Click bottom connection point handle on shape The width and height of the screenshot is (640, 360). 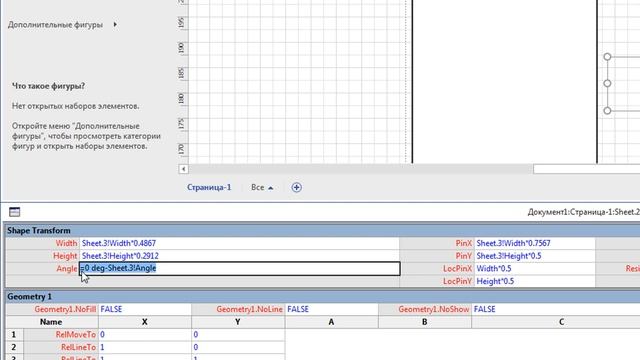click(x=607, y=111)
